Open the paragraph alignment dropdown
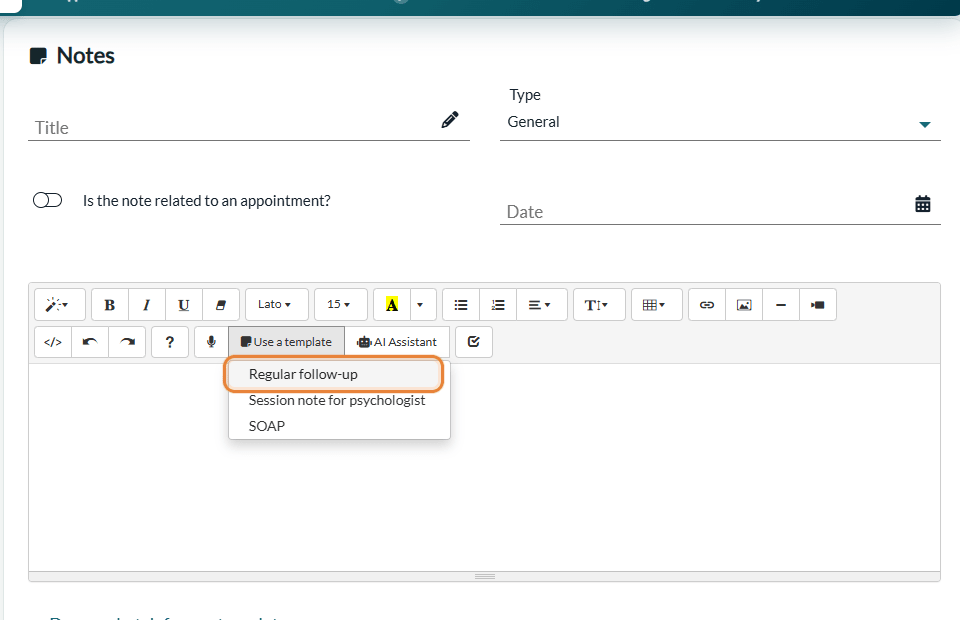The width and height of the screenshot is (960, 620). tap(541, 305)
